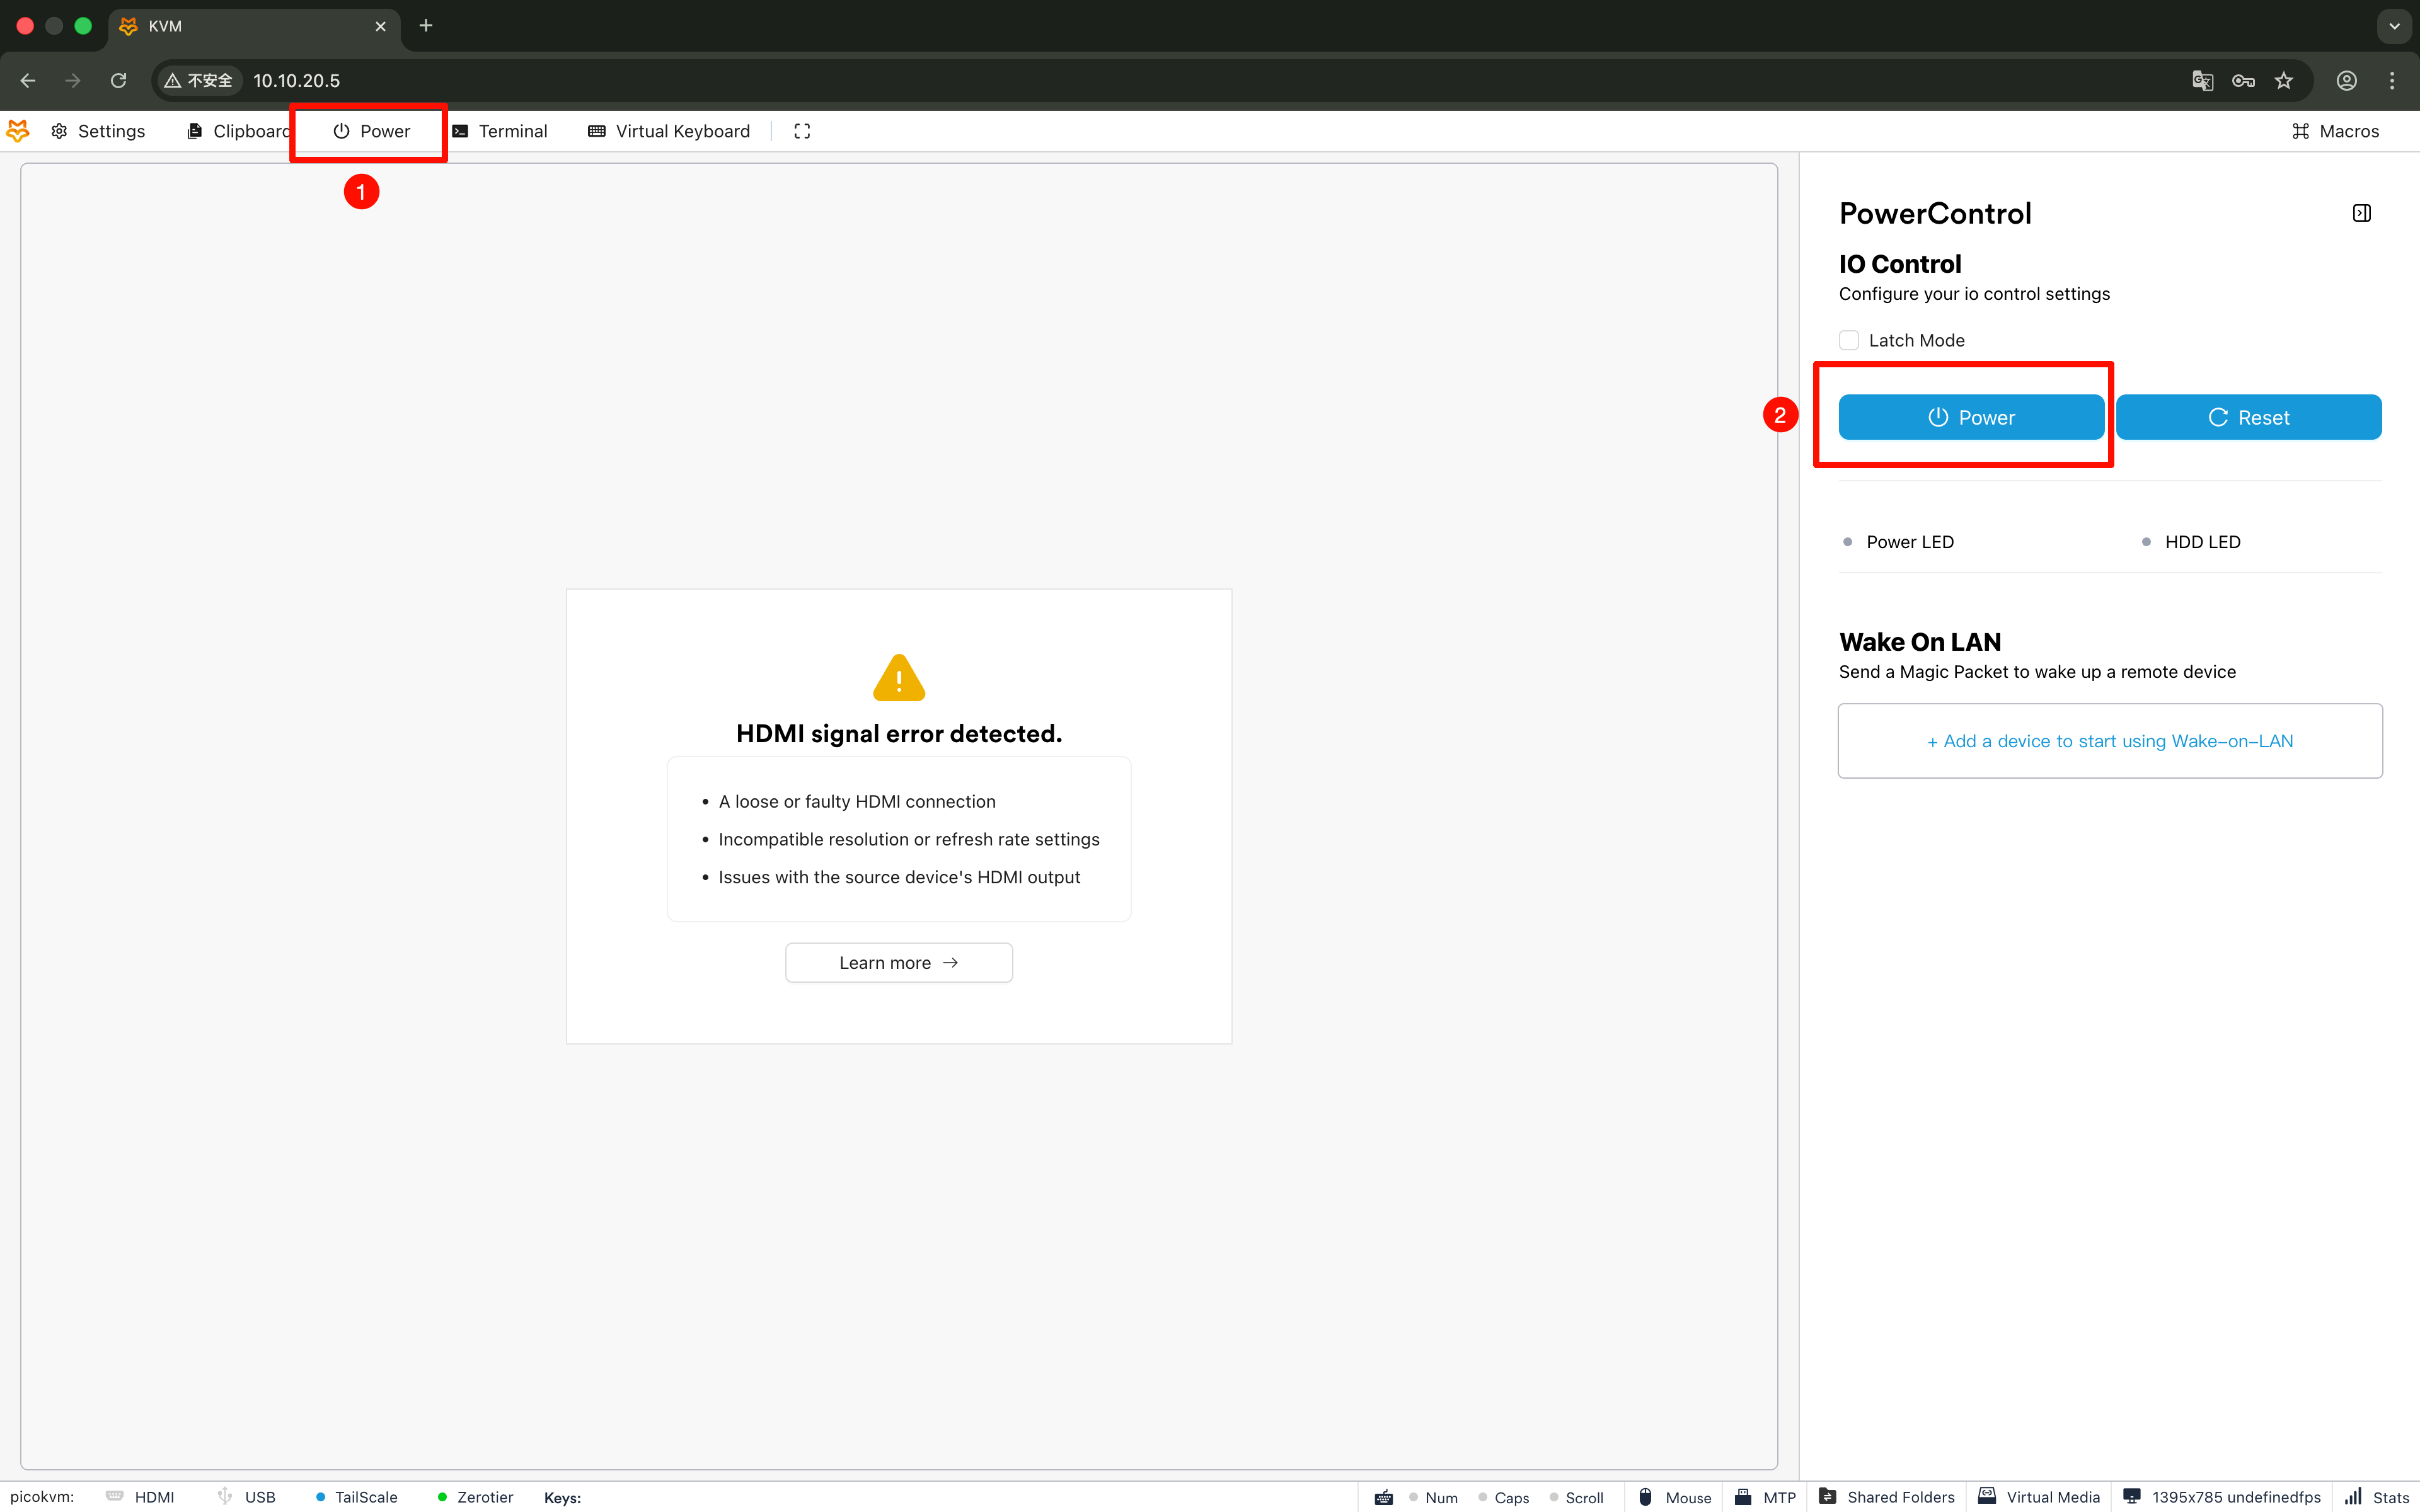Open the Macros menu
The height and width of the screenshot is (1512, 2420).
[x=2335, y=131]
